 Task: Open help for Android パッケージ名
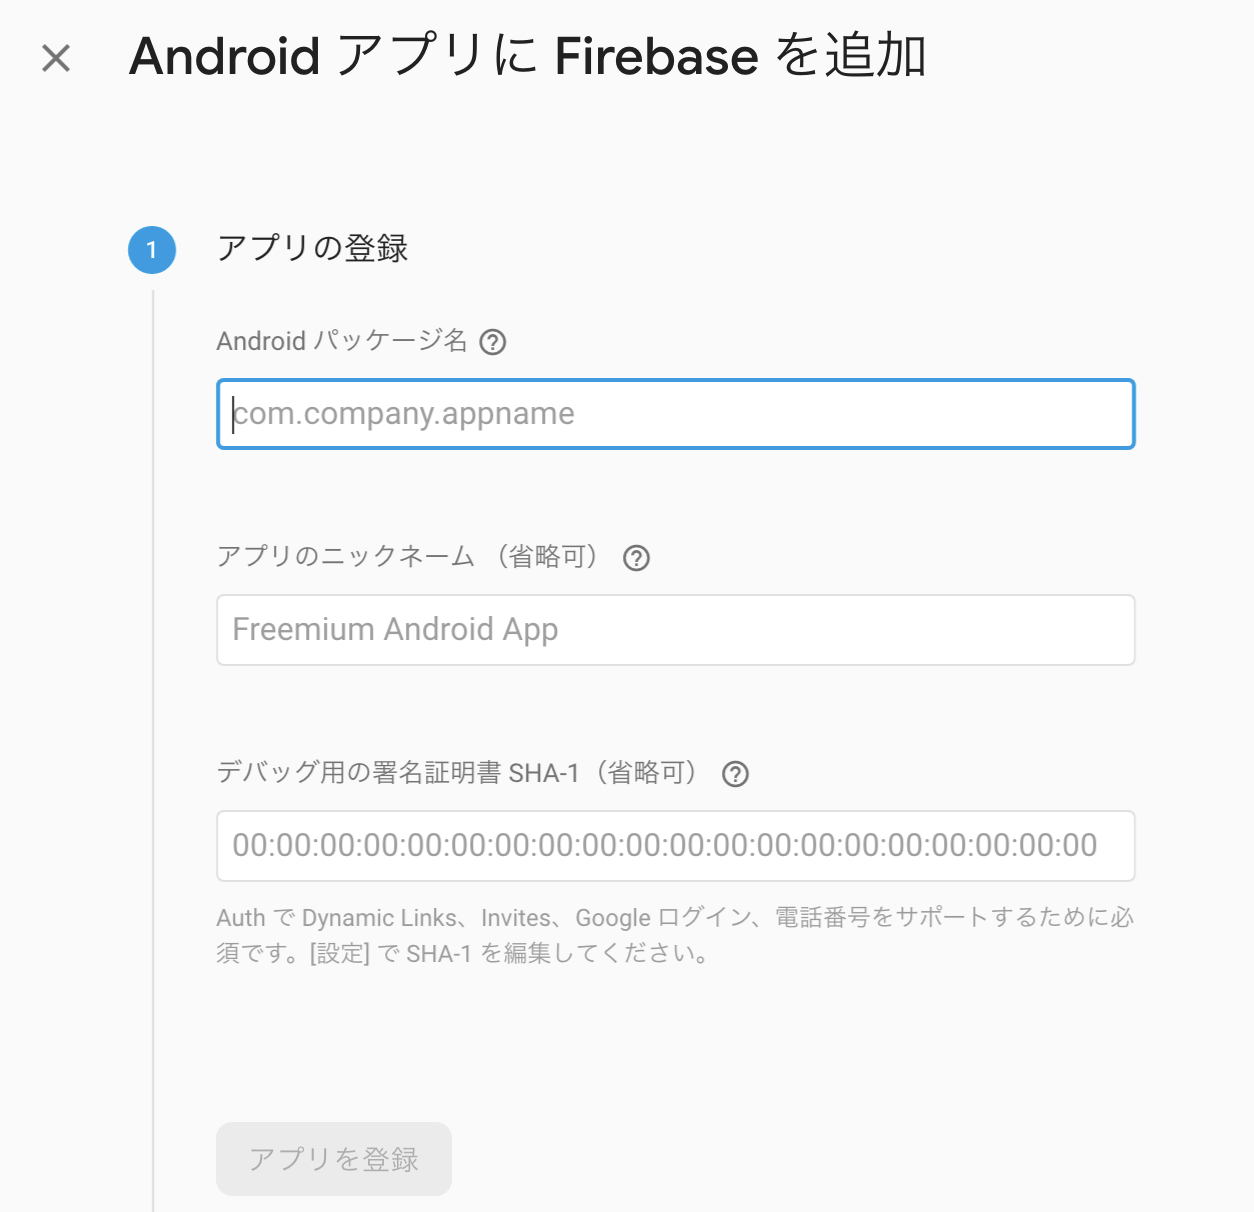click(x=493, y=342)
